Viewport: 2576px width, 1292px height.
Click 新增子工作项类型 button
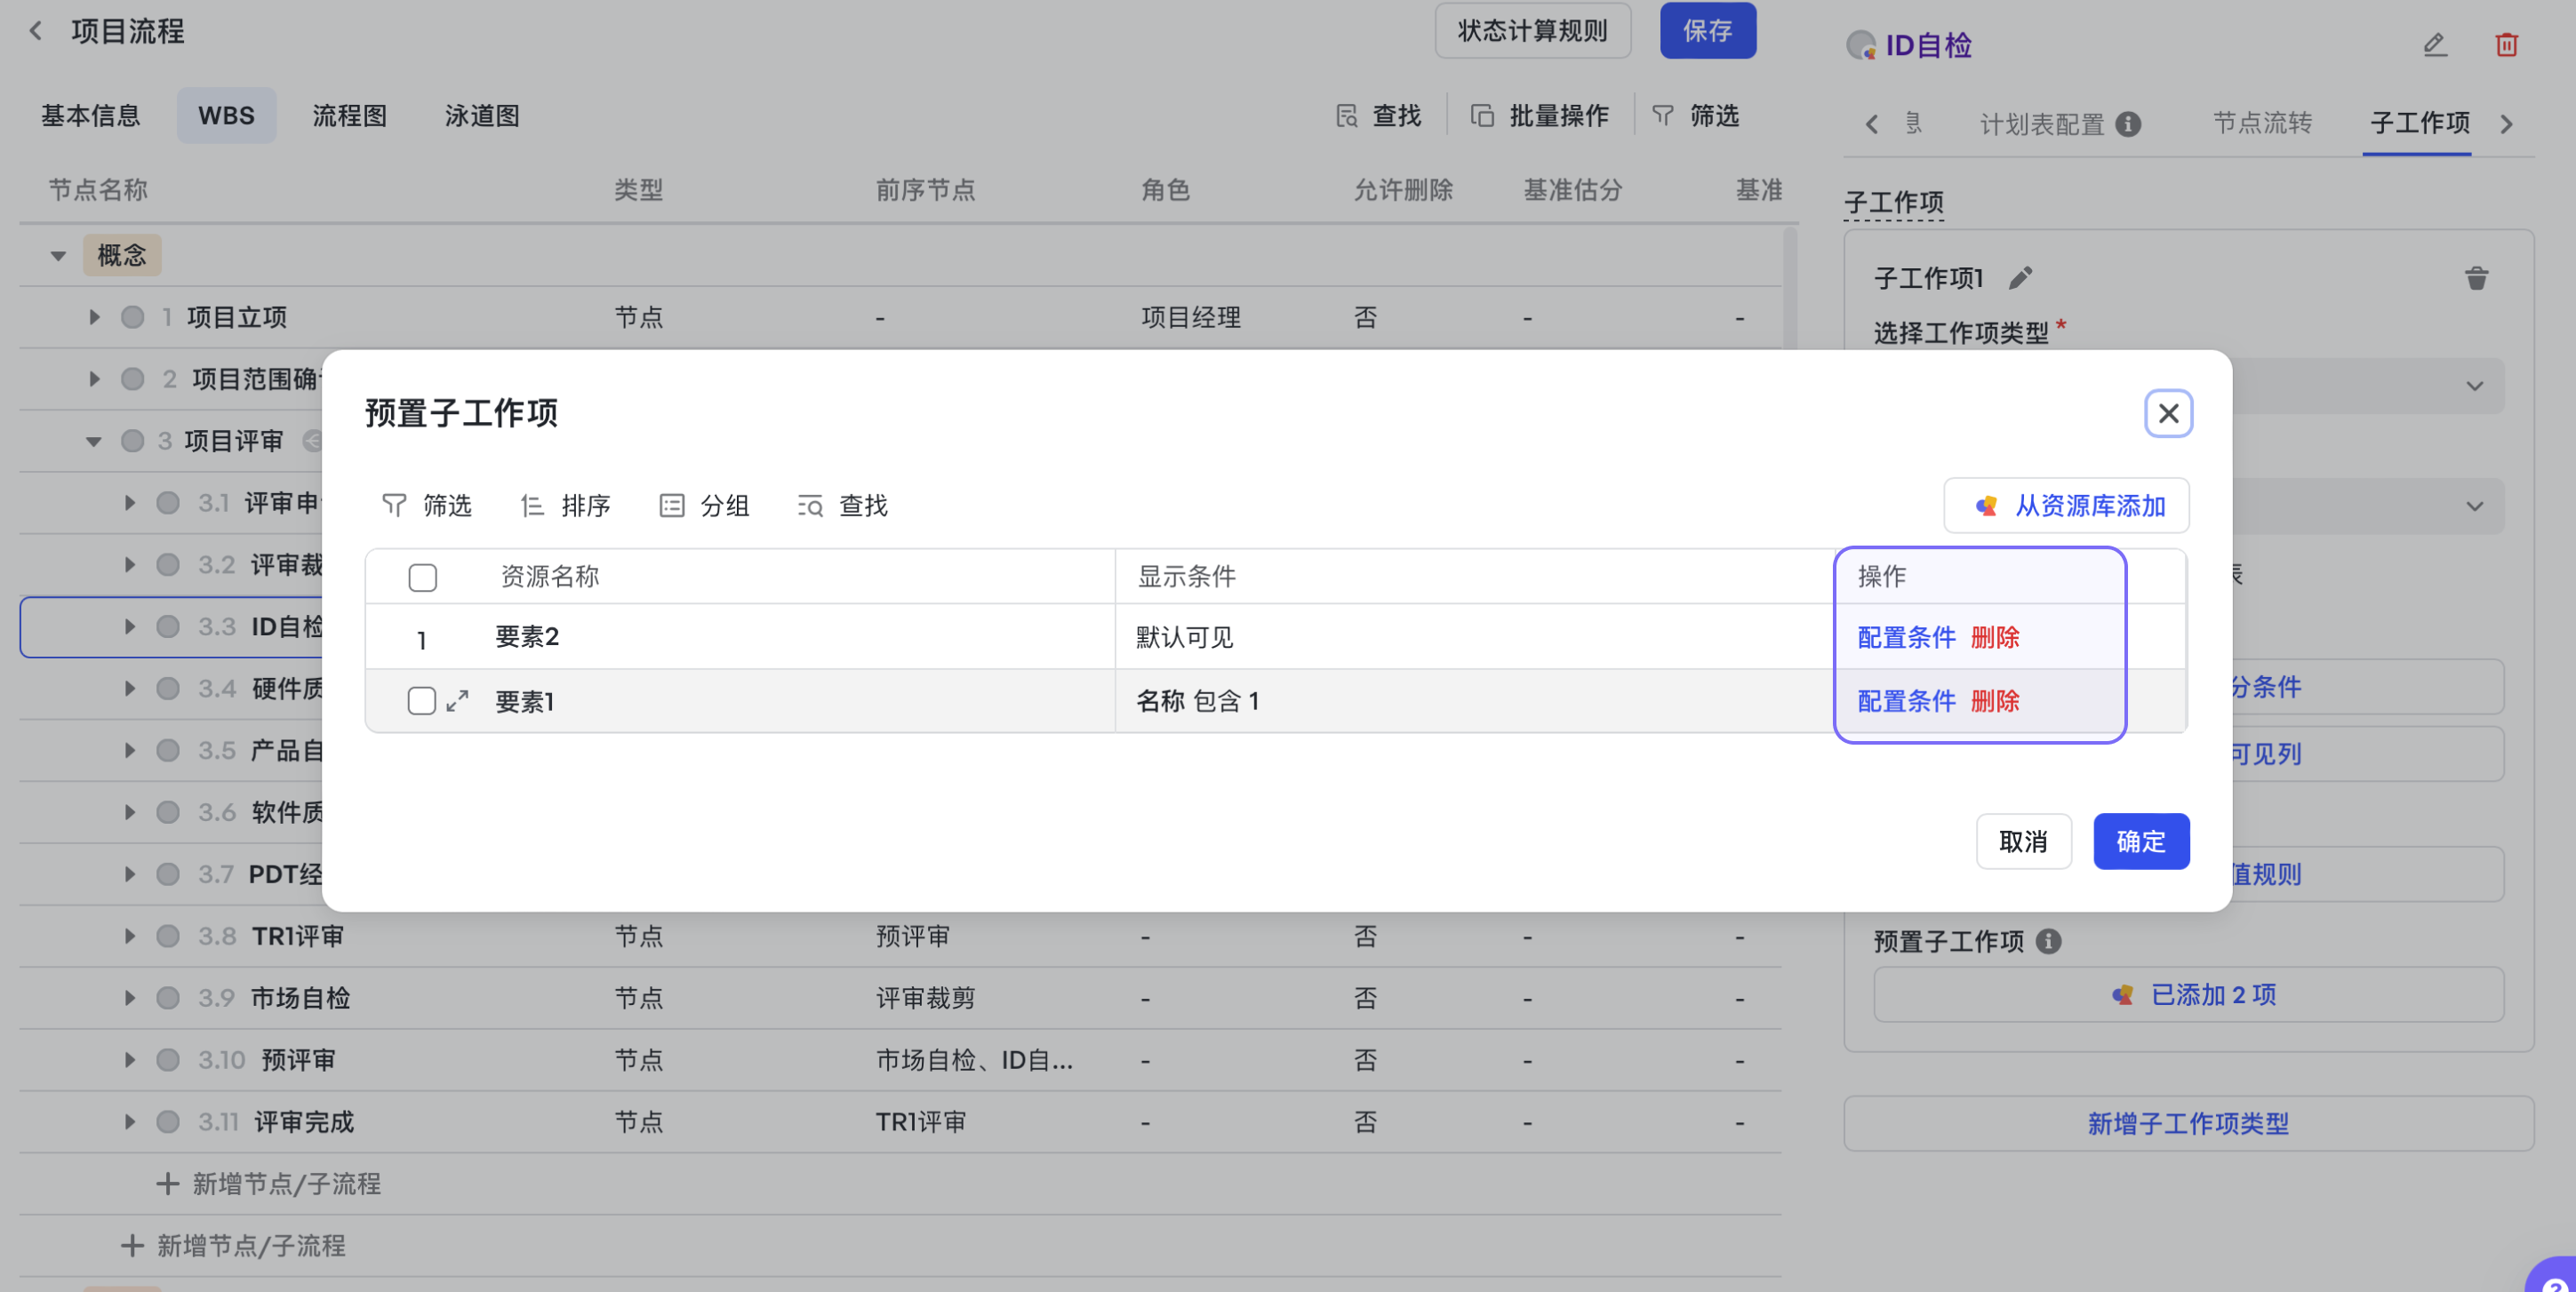point(2188,1124)
